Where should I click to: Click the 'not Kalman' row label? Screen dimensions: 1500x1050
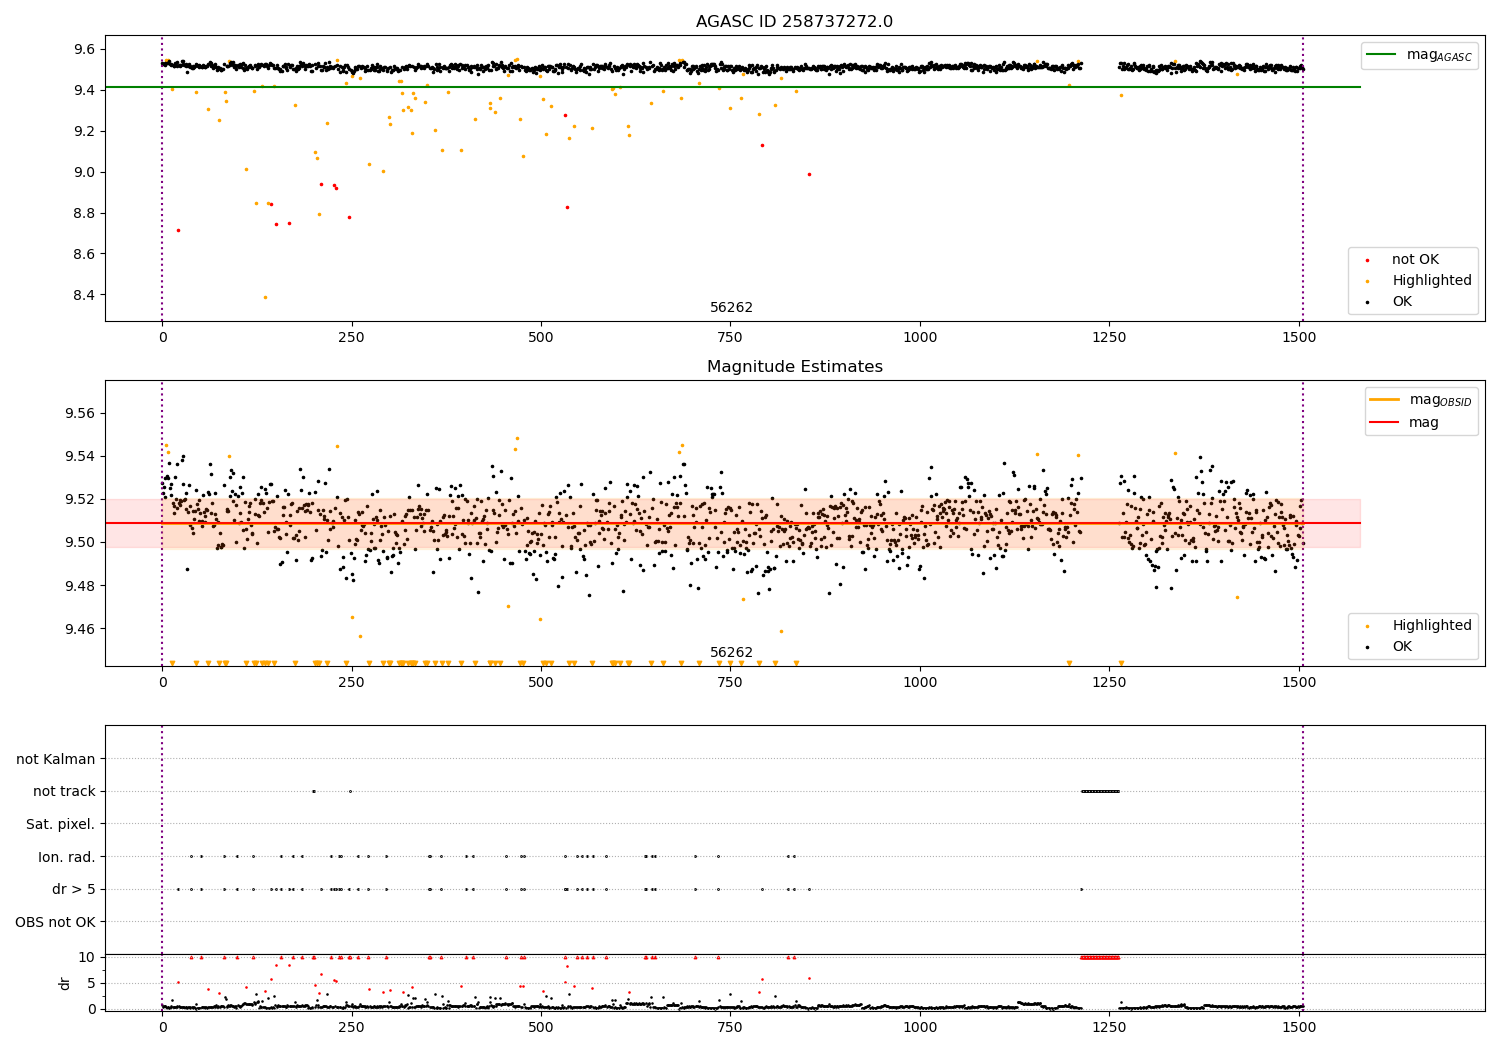click(x=56, y=760)
